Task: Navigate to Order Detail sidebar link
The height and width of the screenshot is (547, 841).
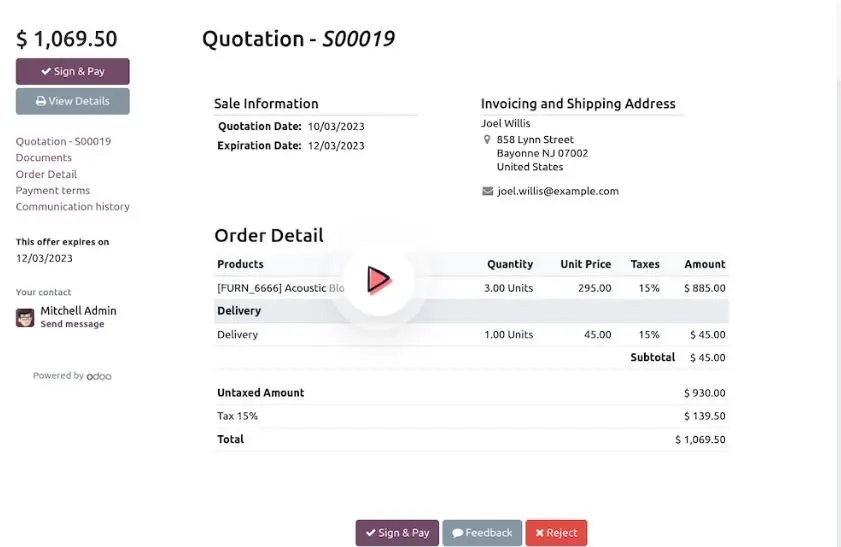Action: 46,175
